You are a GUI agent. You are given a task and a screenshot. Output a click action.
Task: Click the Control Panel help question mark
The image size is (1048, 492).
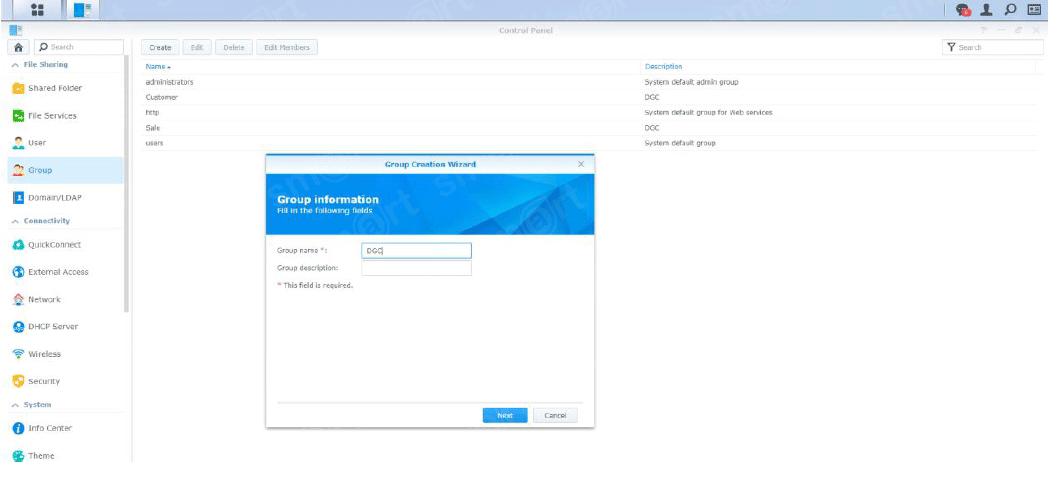(x=984, y=31)
